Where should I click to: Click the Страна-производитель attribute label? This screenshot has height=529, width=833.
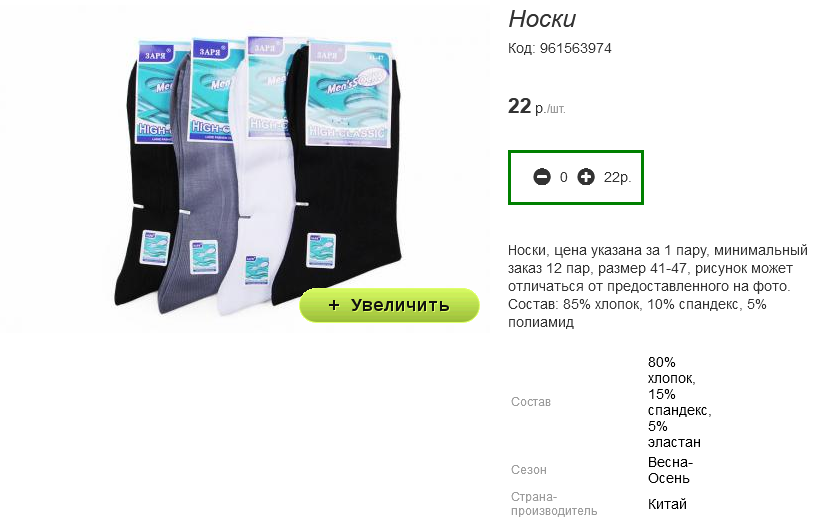[x=554, y=504]
